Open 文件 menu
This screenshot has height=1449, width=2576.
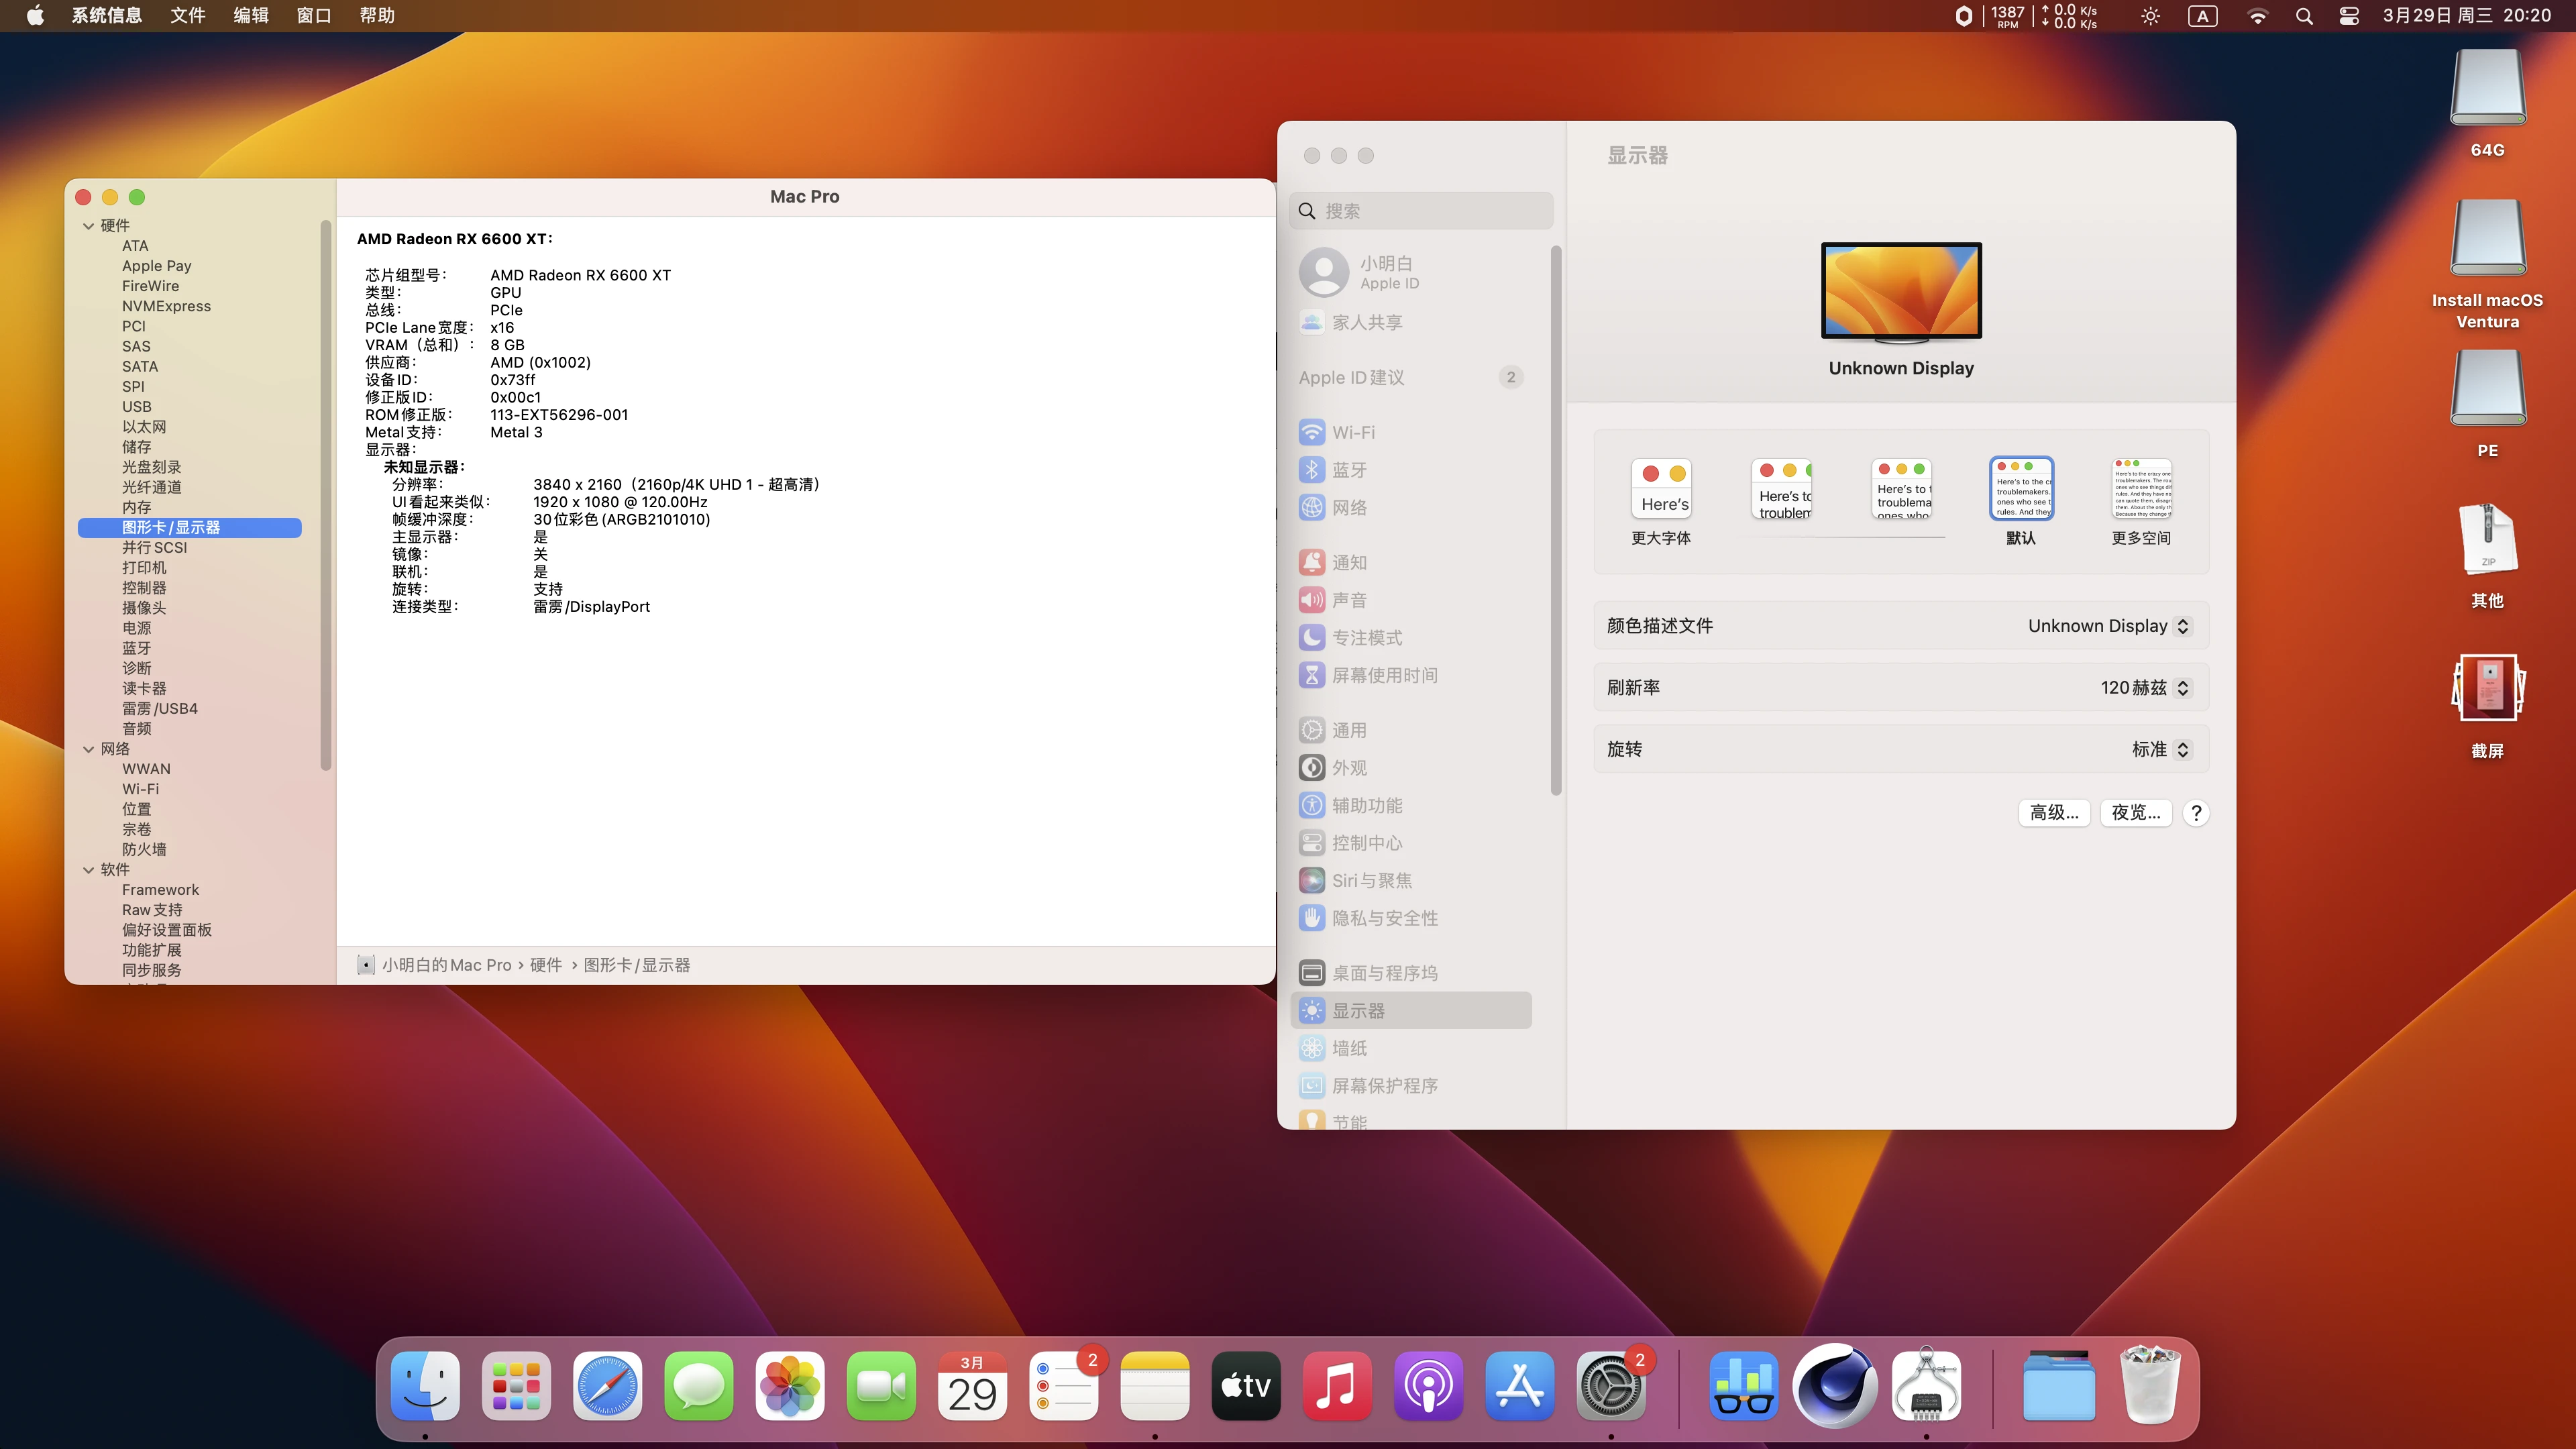pyautogui.click(x=188, y=16)
